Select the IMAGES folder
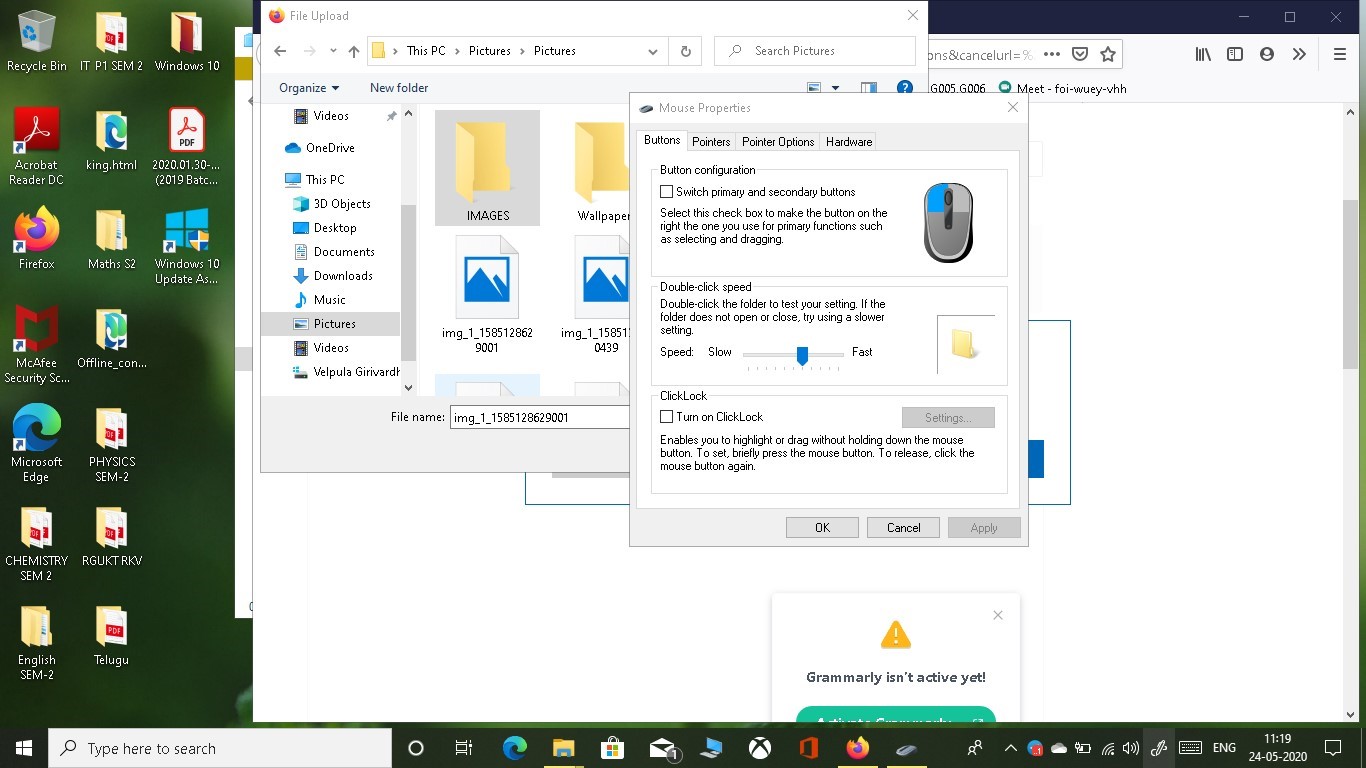The image size is (1366, 768). coord(488,168)
